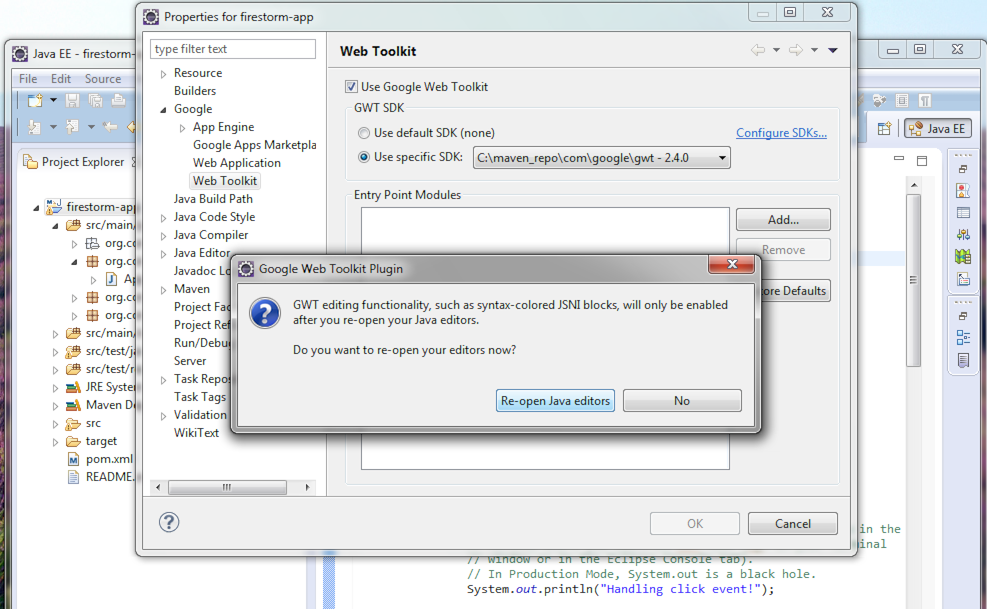987x609 pixels.
Task: Click the properties tree horizontal scrollbar
Action: (x=227, y=487)
